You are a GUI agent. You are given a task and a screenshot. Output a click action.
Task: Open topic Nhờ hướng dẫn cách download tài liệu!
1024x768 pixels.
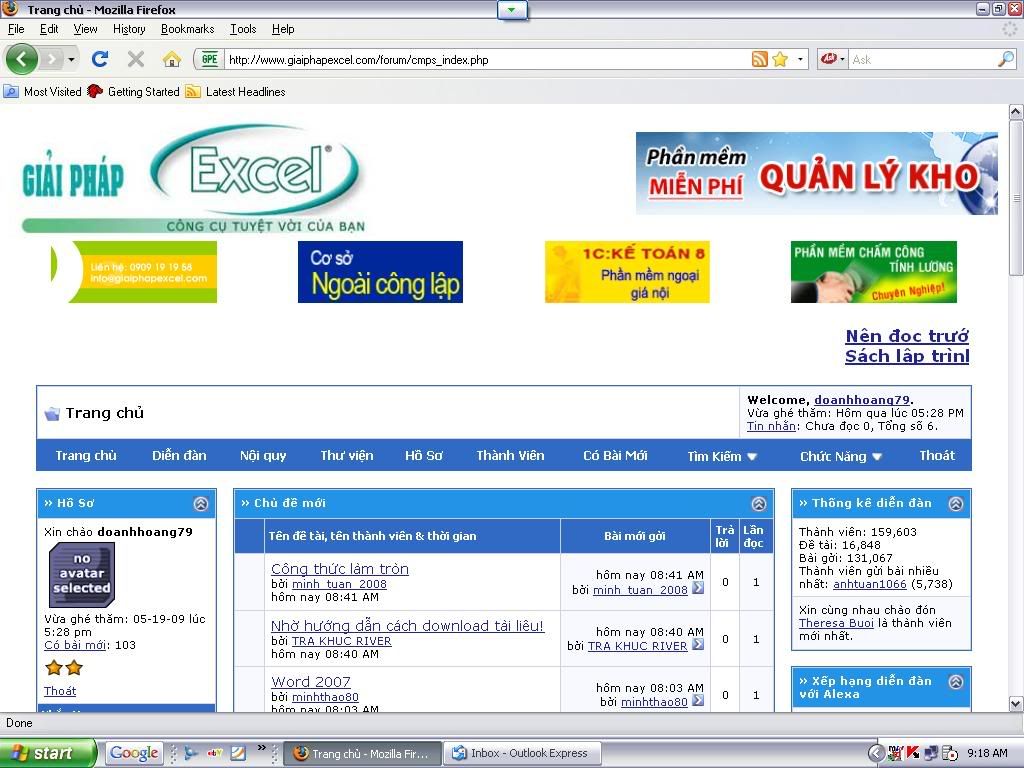(408, 626)
